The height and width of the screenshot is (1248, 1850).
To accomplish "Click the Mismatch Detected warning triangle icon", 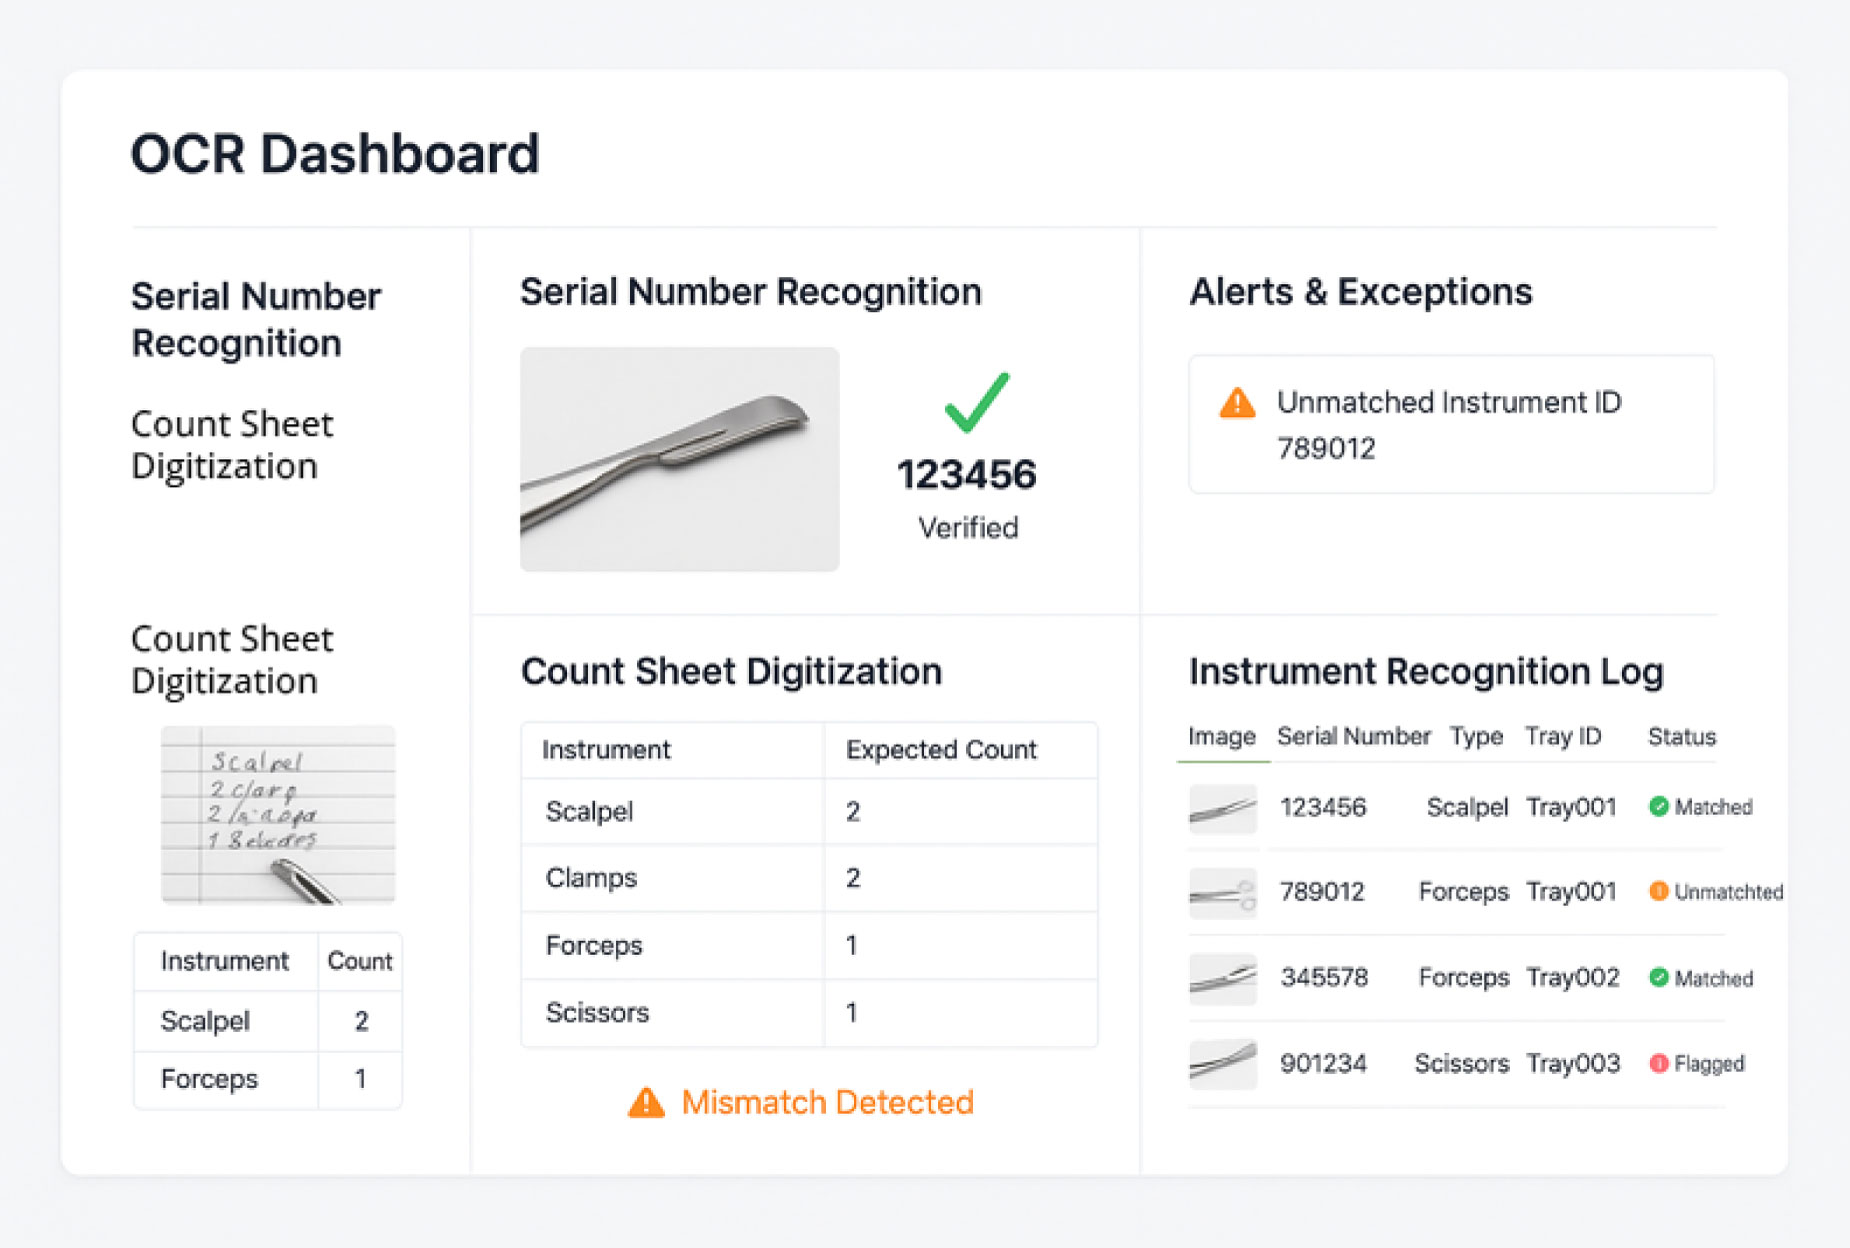I will 646,1102.
